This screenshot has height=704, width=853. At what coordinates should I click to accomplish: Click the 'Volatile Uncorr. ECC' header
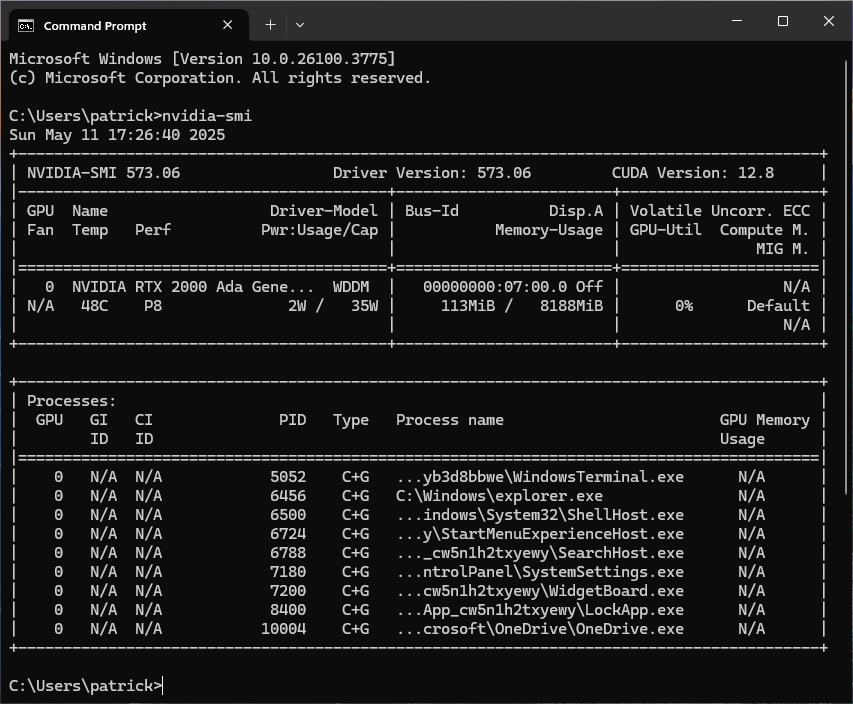point(720,211)
